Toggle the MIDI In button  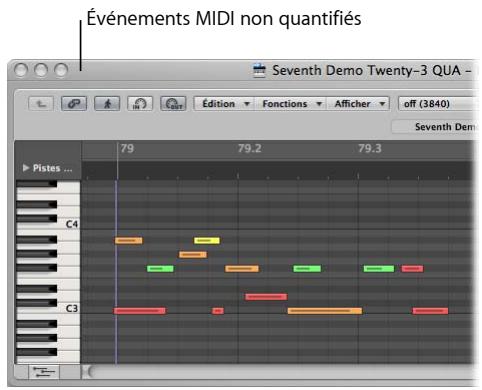click(140, 104)
